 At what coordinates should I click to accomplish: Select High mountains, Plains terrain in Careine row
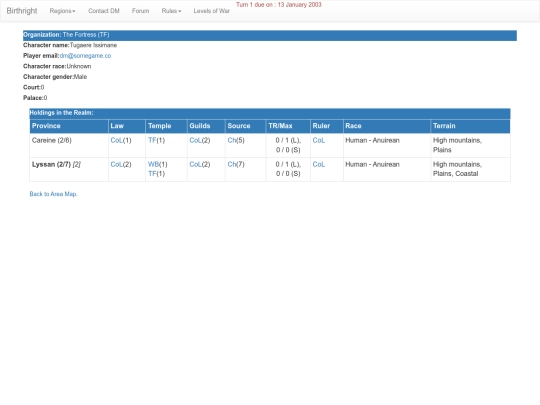point(470,145)
